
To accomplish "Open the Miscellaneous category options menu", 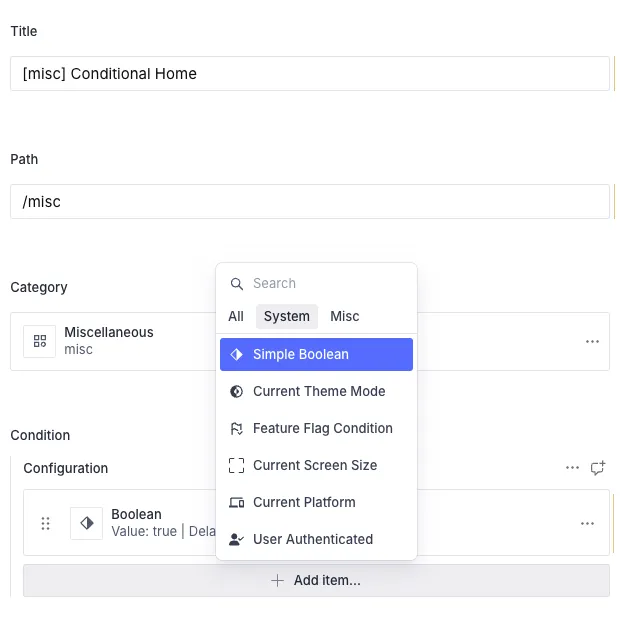I will click(593, 341).
